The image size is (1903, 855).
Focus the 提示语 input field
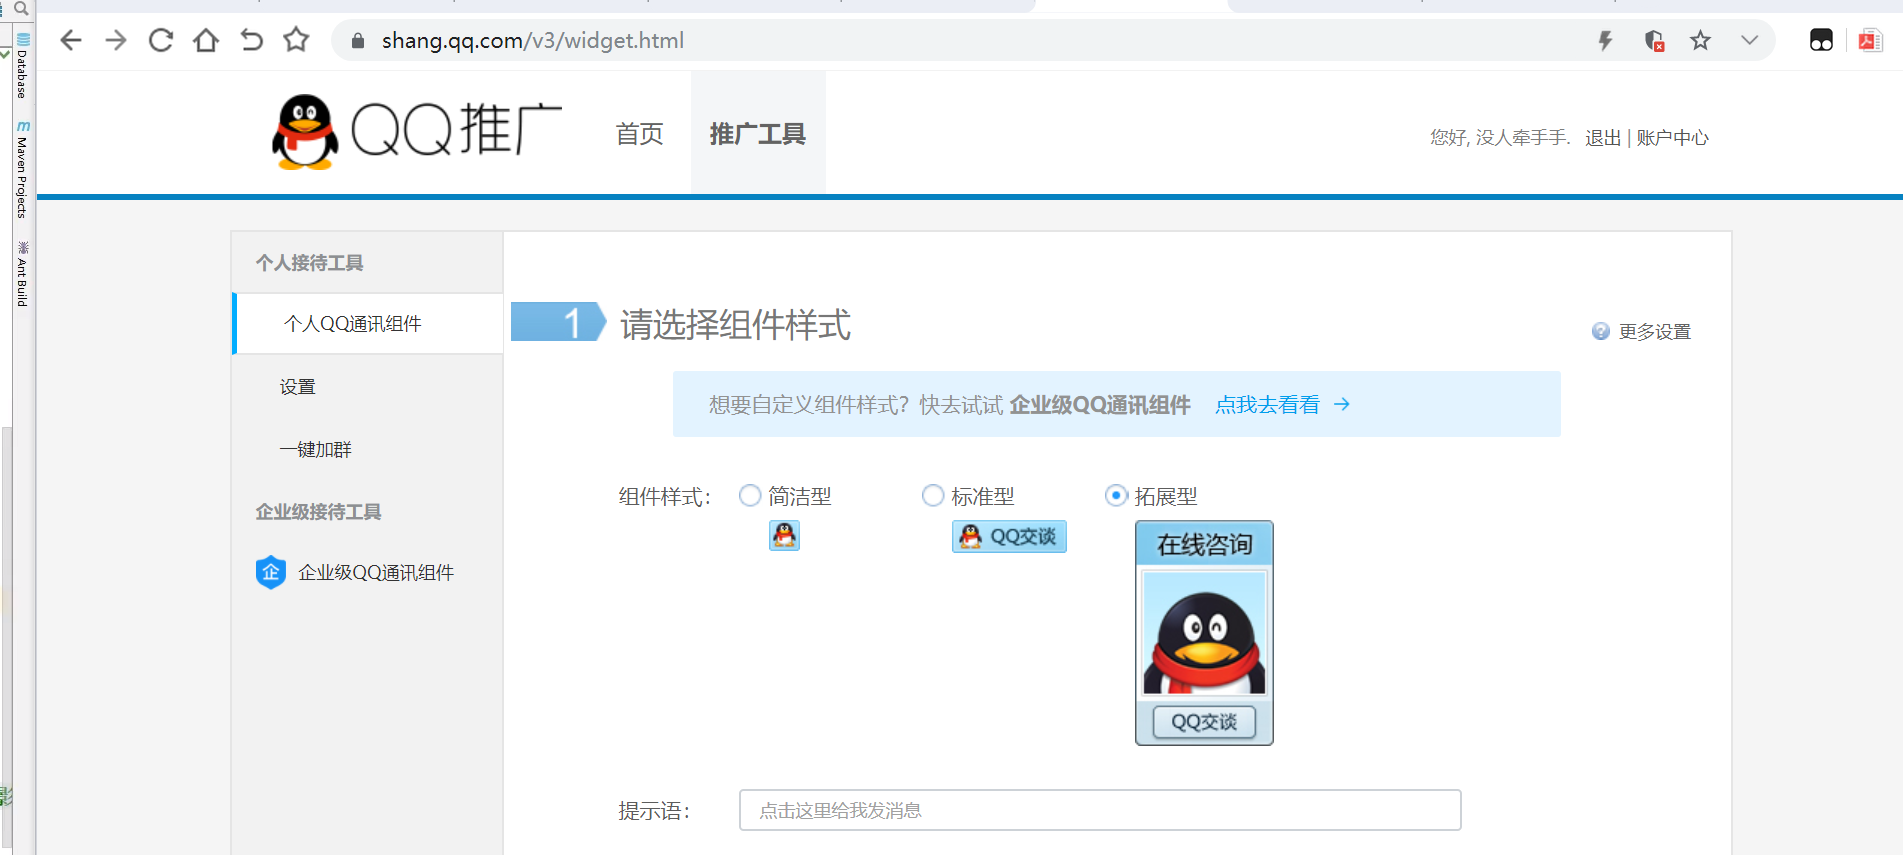click(1100, 810)
